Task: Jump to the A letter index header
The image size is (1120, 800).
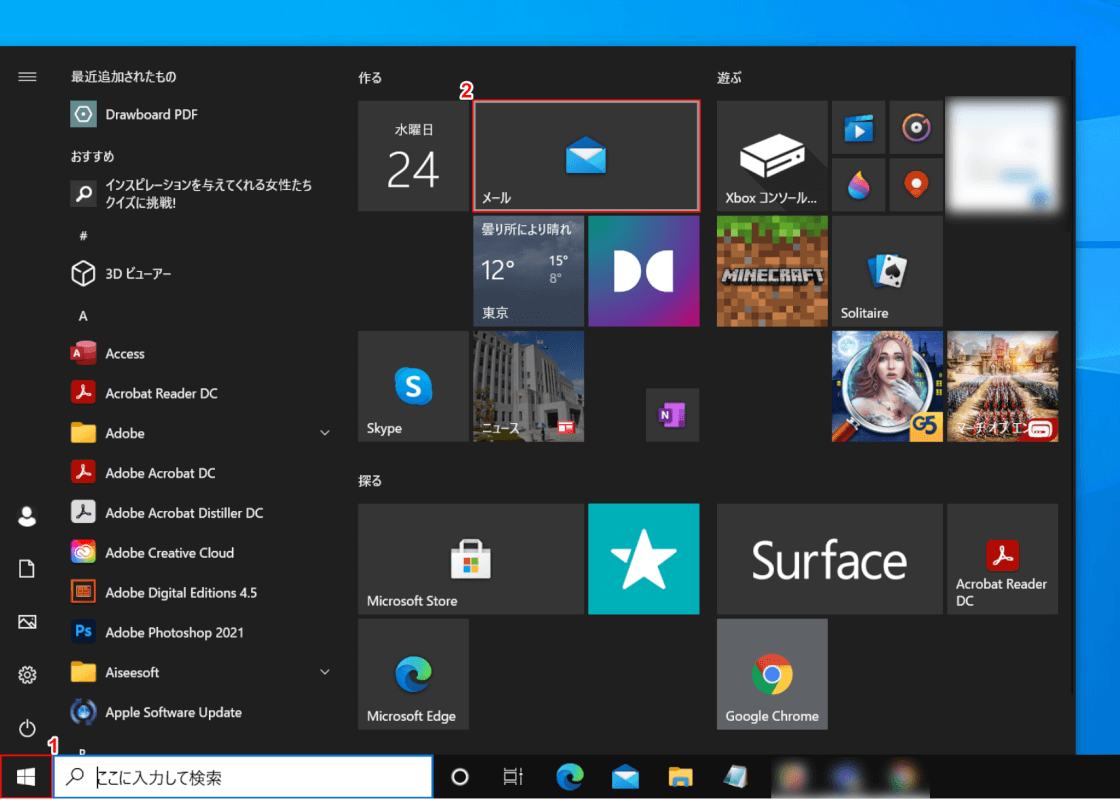Action: click(x=83, y=316)
